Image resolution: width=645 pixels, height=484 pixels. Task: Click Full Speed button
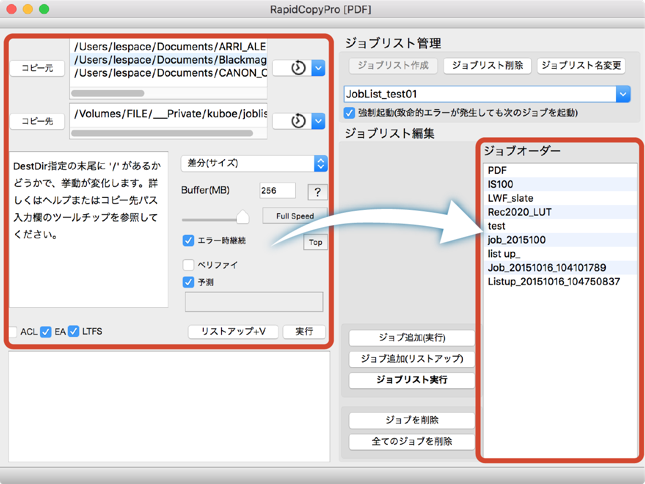point(295,216)
